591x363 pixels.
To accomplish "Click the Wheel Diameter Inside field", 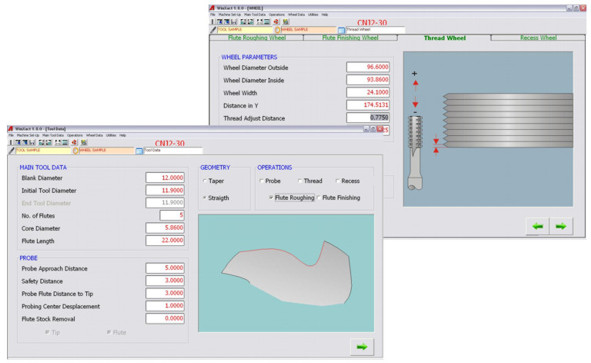I will (368, 80).
